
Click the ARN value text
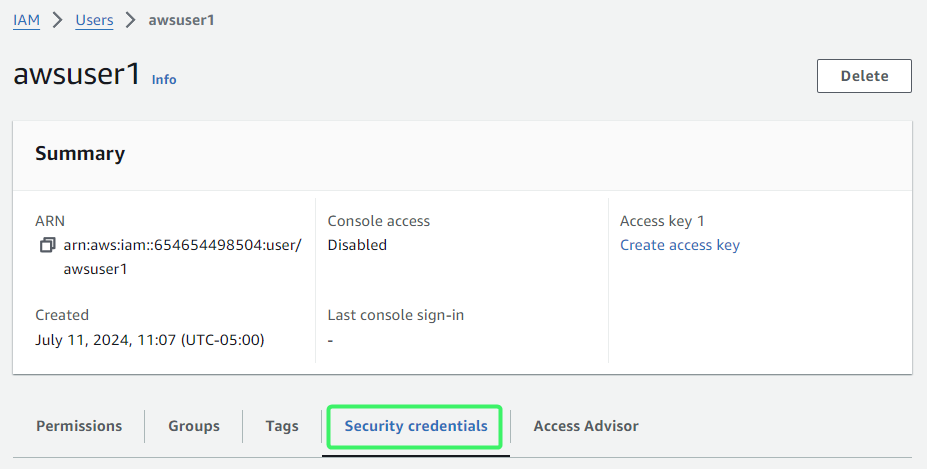click(x=183, y=257)
